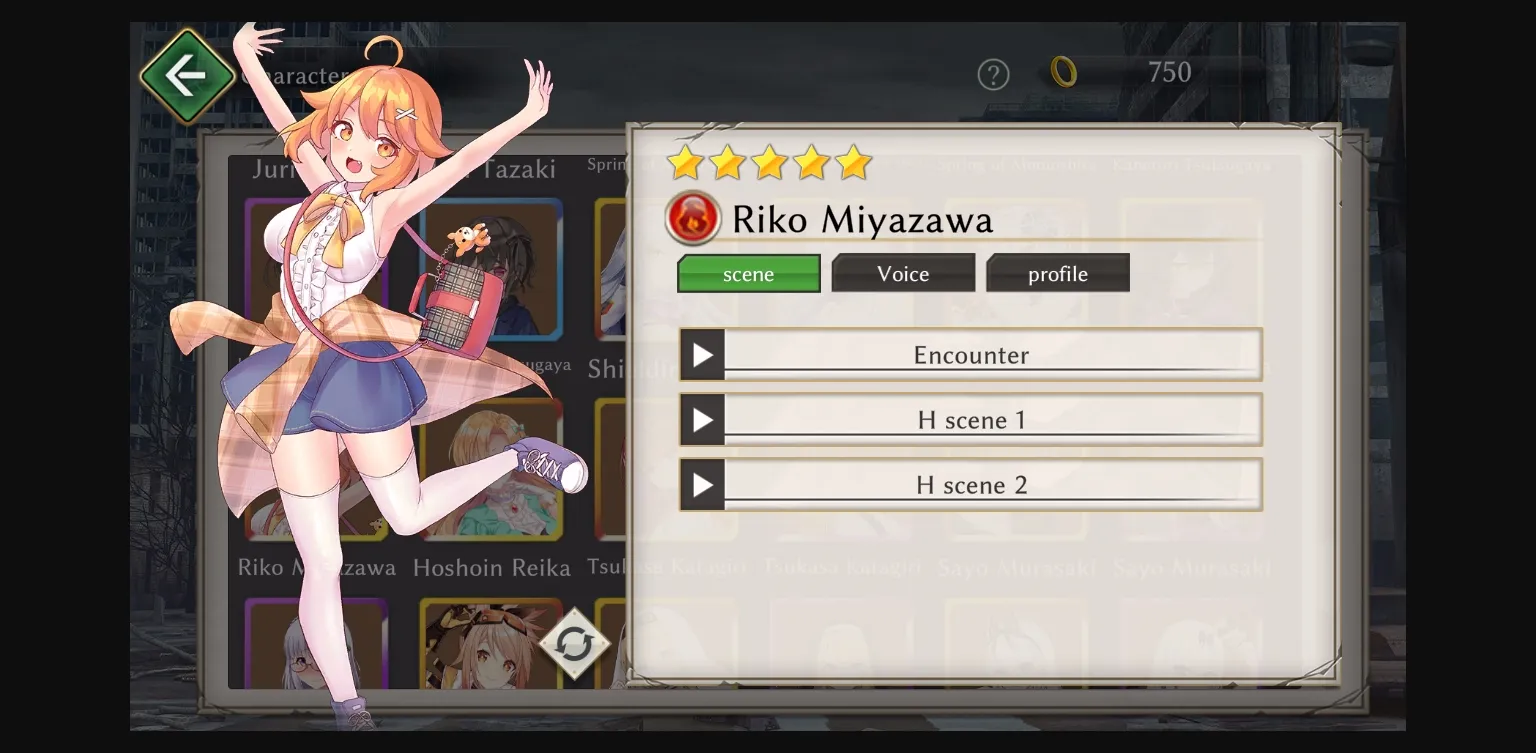Tap the gold ring currency icon
The width and height of the screenshot is (1536, 753).
pyautogui.click(x=1064, y=72)
